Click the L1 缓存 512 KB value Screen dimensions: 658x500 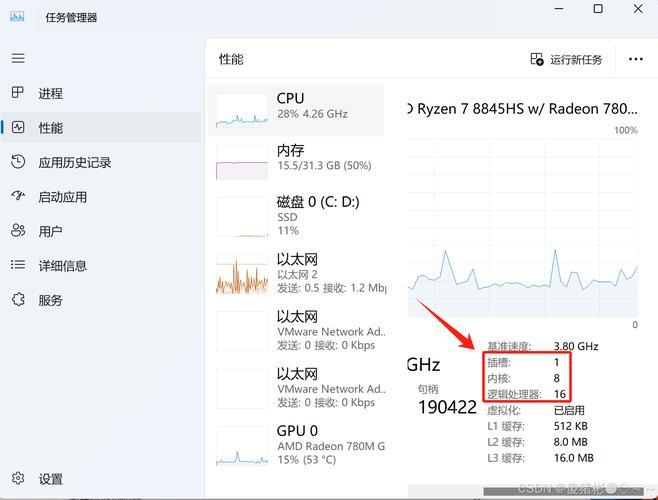point(570,426)
